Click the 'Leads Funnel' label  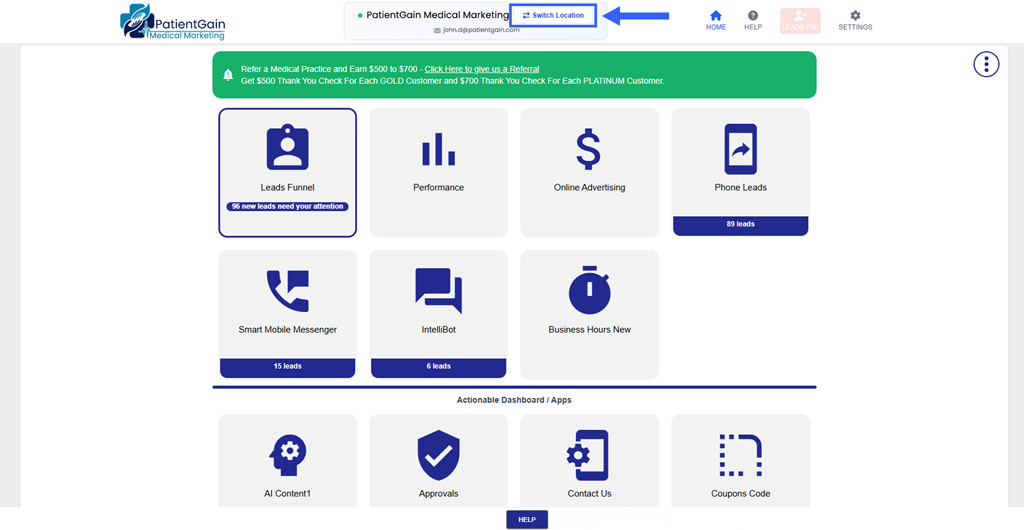click(287, 187)
